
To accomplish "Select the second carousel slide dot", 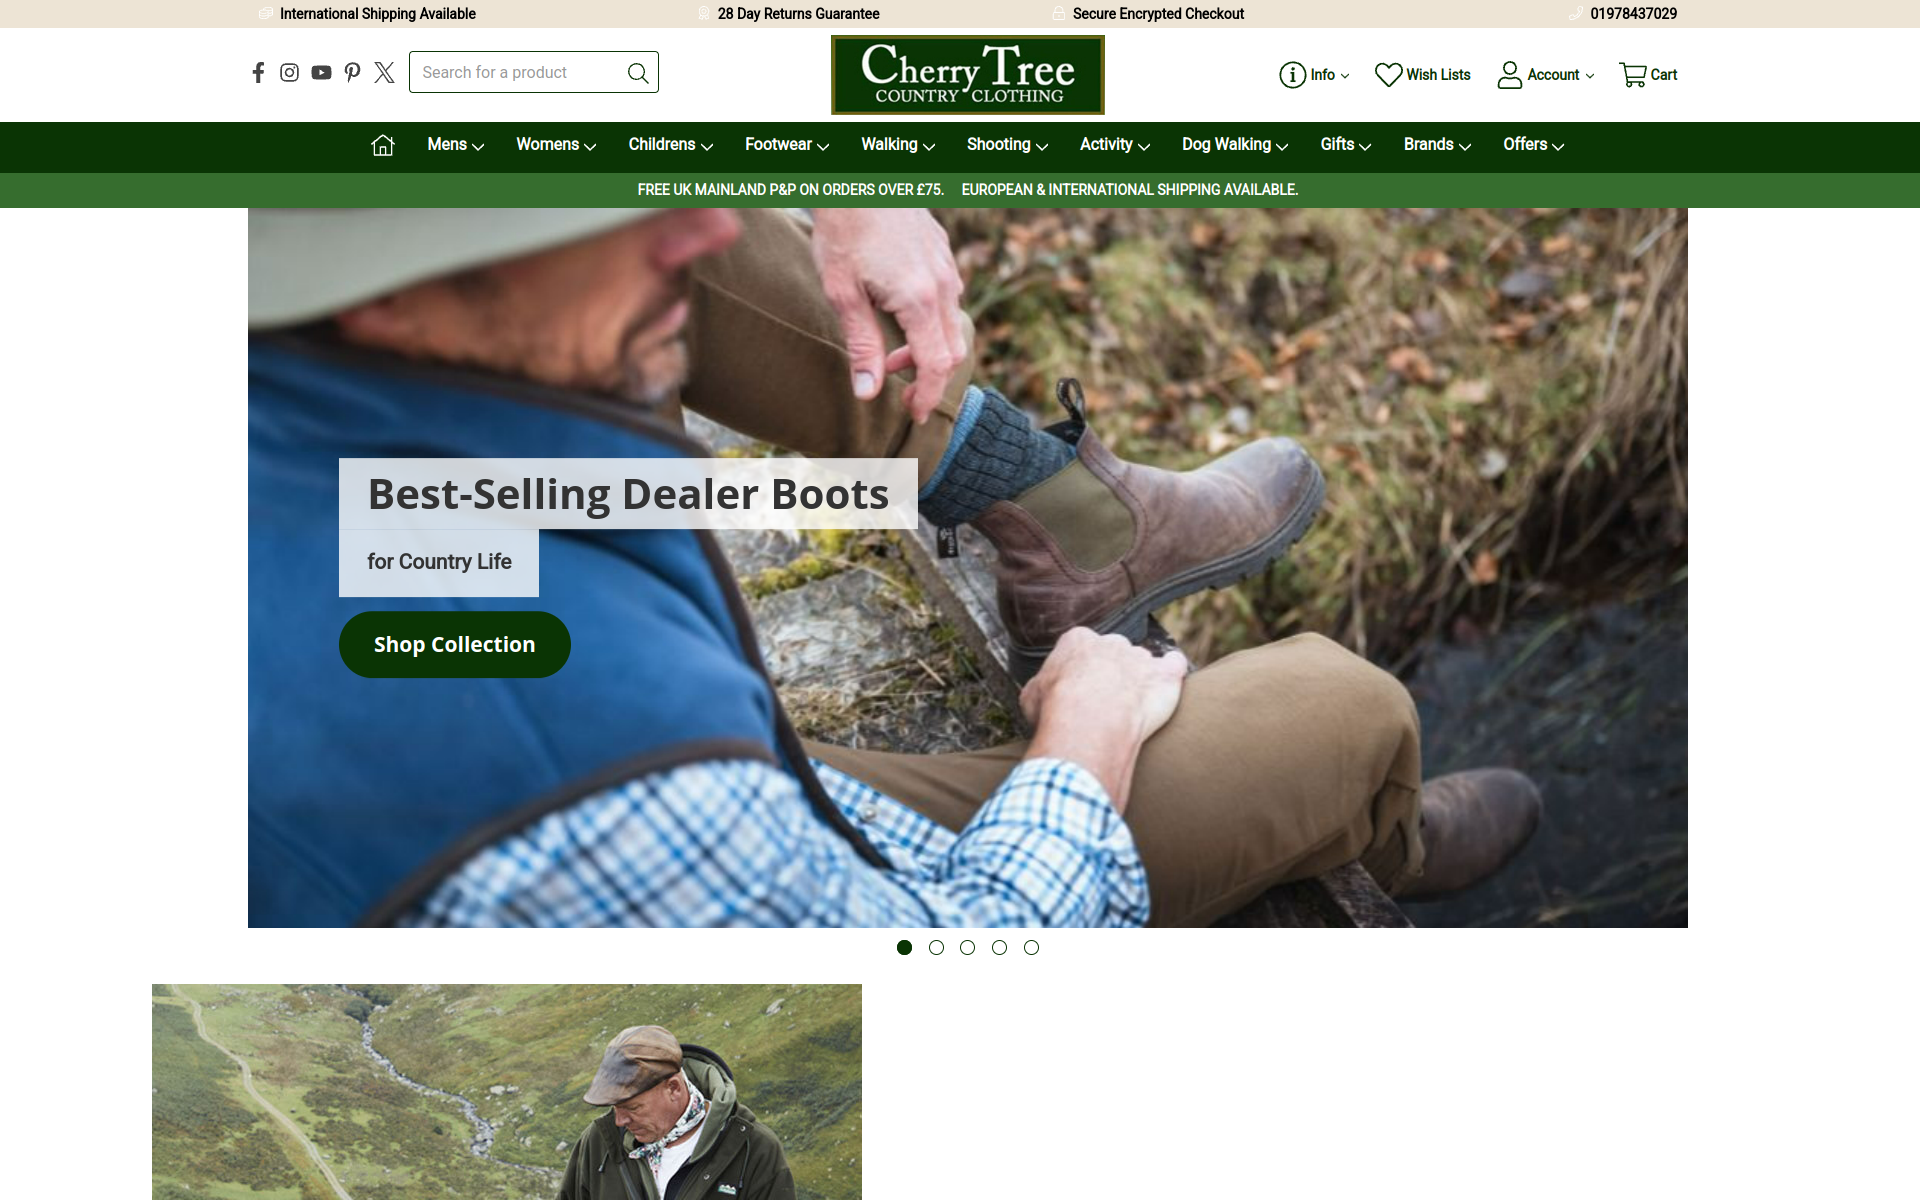I will (x=936, y=947).
